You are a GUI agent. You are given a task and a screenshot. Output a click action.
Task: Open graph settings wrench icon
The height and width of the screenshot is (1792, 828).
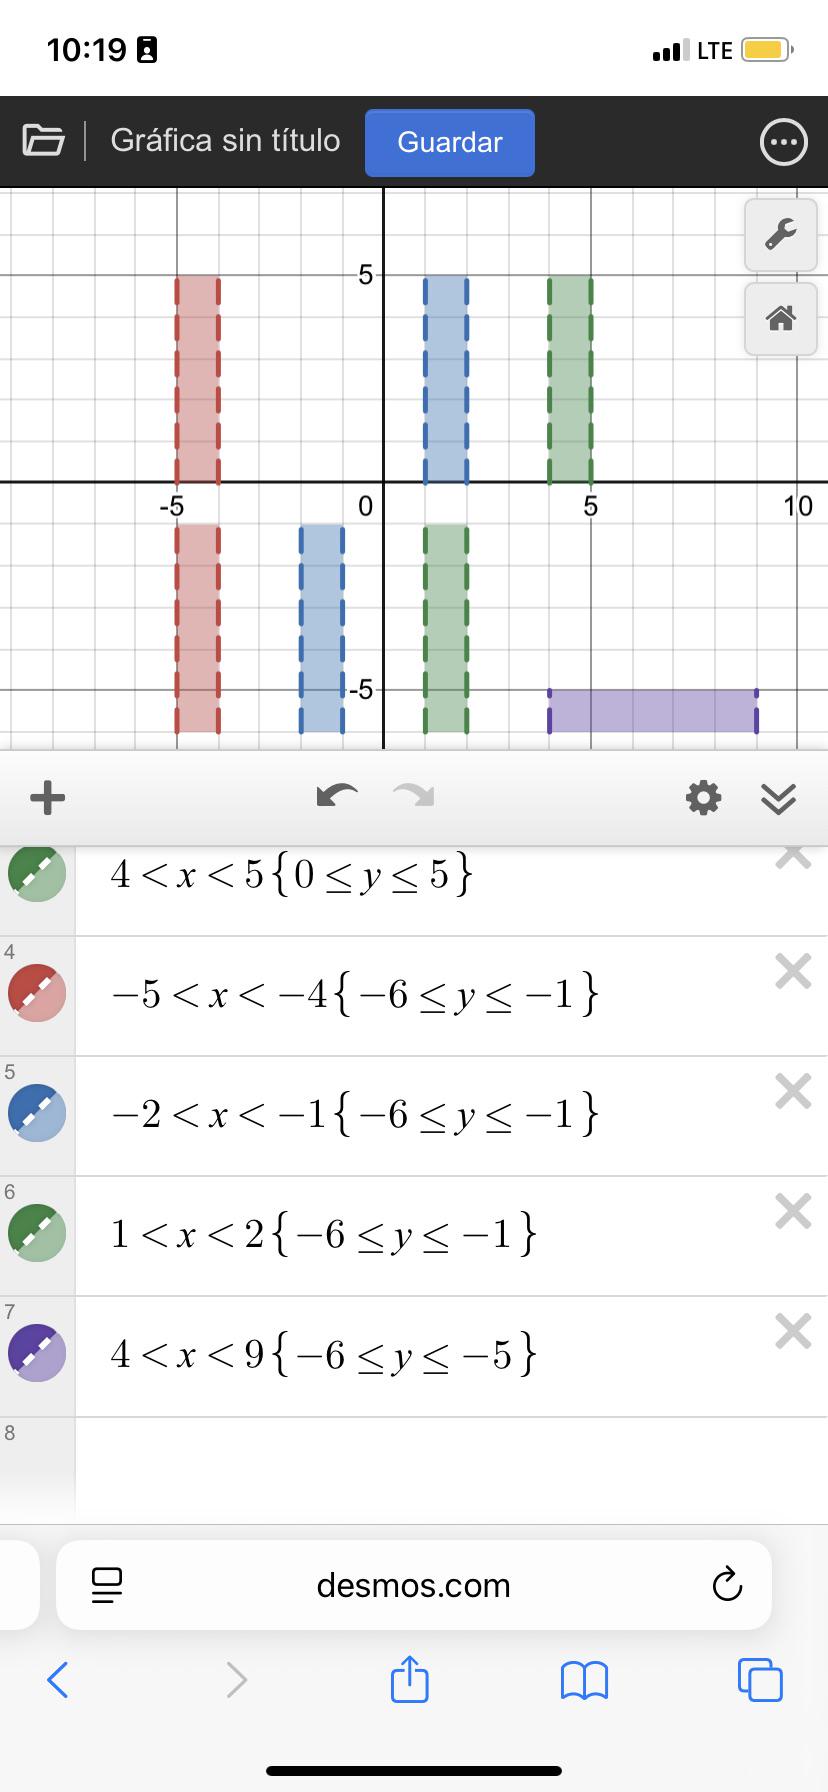click(x=780, y=234)
